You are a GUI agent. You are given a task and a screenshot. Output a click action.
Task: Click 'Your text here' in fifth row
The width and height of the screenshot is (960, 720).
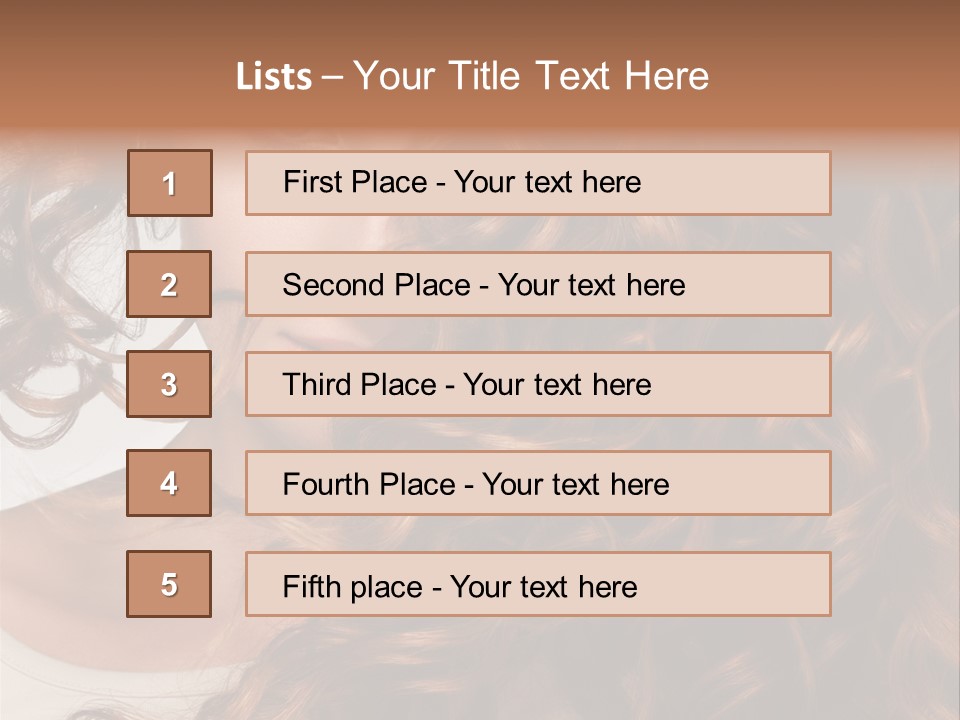(x=543, y=586)
